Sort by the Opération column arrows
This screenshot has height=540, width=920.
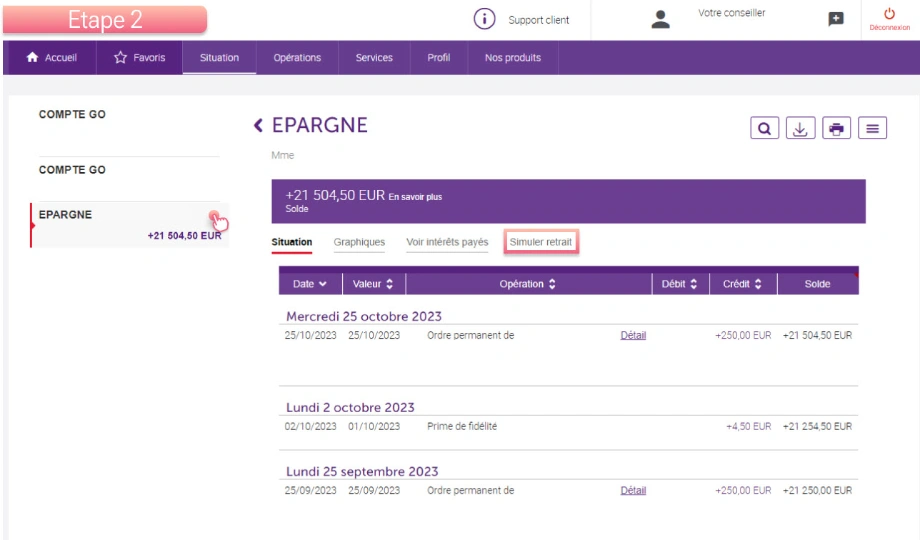(552, 284)
